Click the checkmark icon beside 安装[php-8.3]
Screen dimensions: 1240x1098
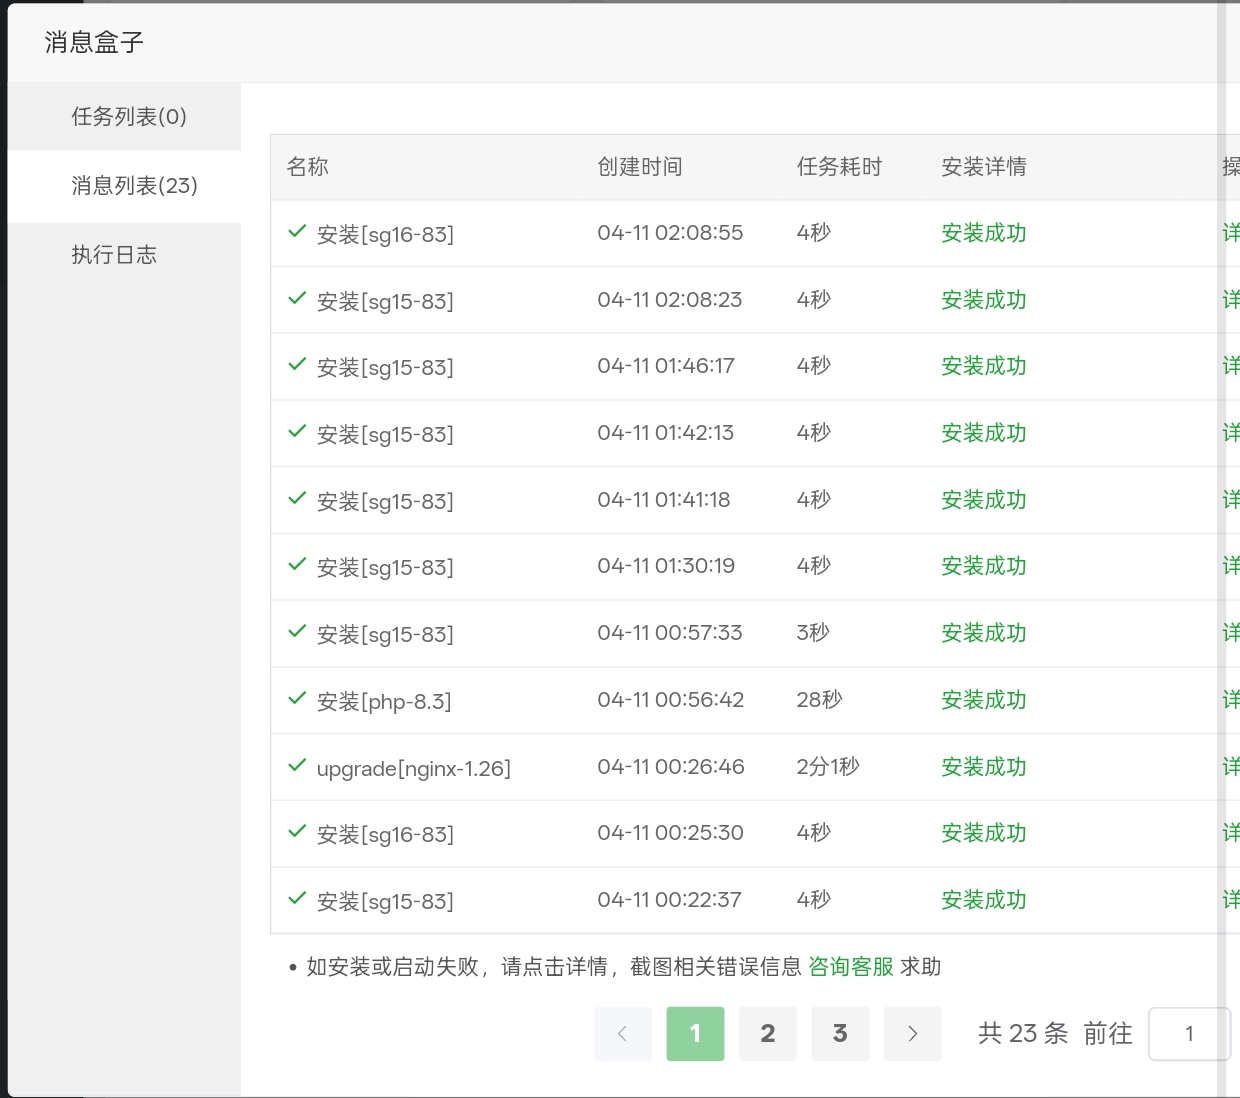tap(296, 698)
